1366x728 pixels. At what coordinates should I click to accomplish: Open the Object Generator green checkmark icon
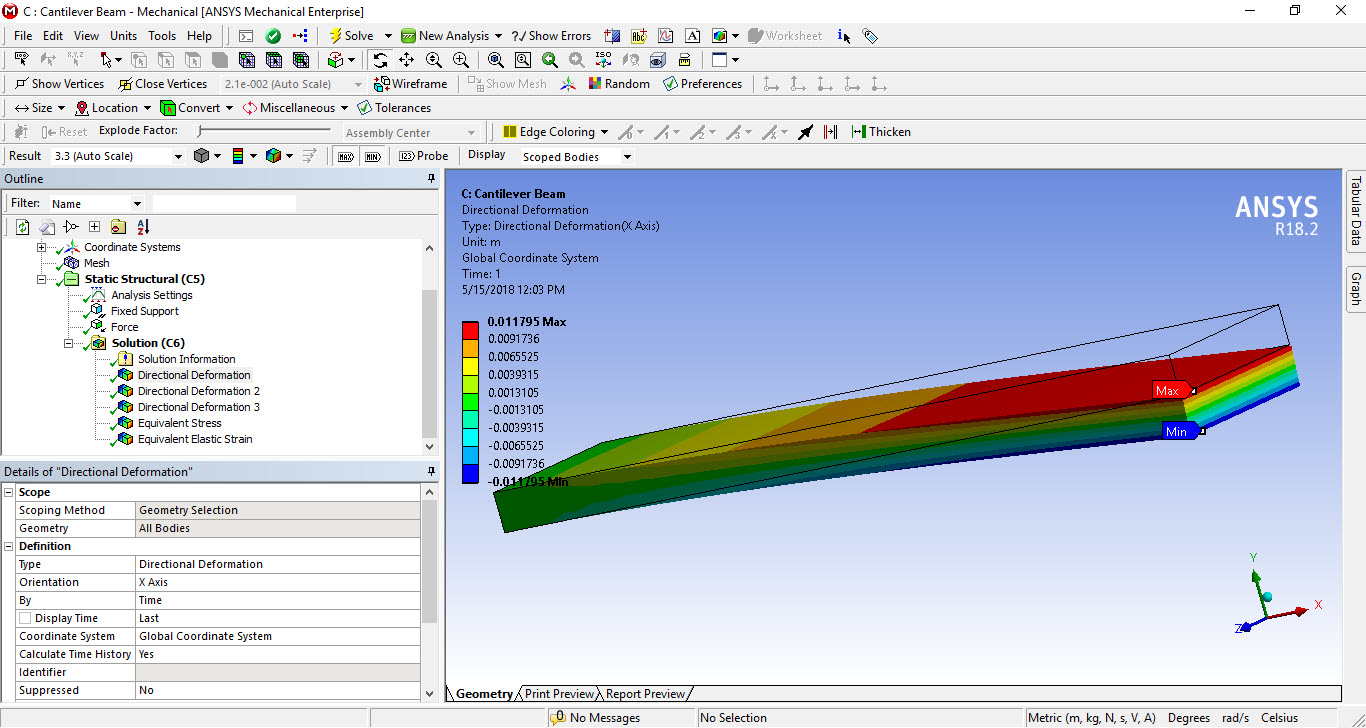(x=273, y=35)
